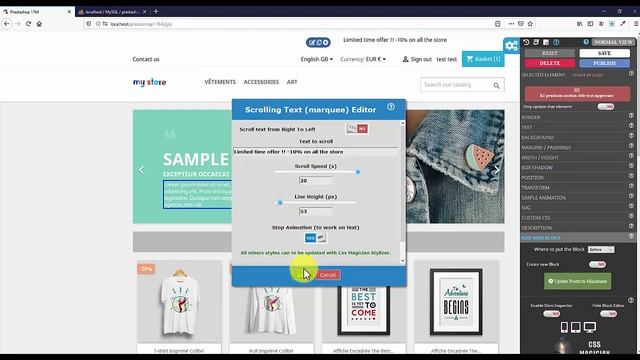Open the info circle icon in editor toolbar
The image size is (640, 360).
[x=556, y=42]
